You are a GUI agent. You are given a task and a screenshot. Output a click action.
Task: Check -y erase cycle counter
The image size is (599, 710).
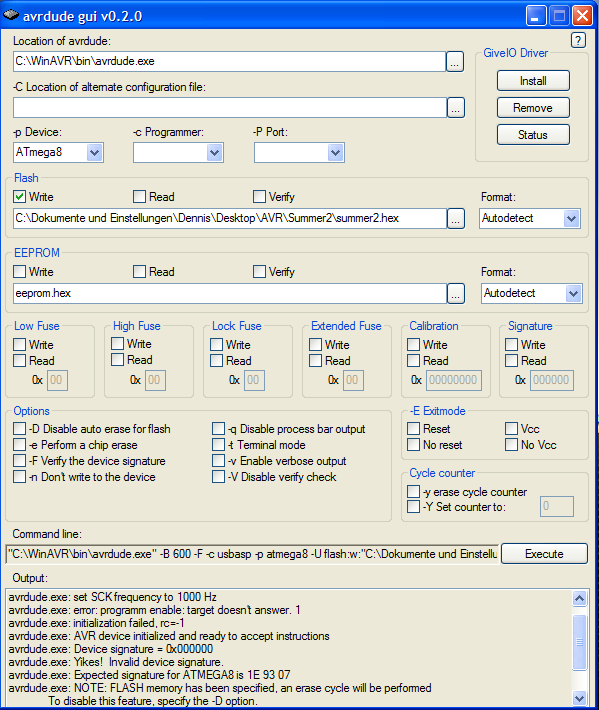pyautogui.click(x=413, y=491)
